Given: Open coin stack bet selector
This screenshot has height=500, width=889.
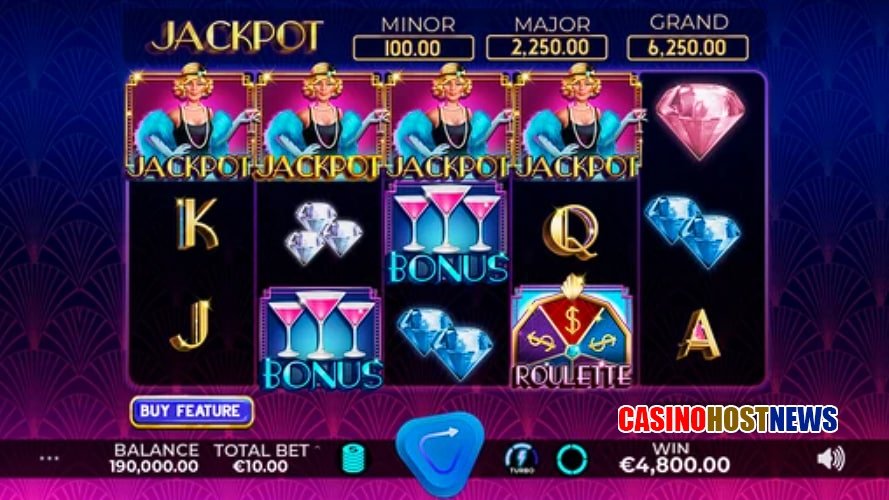Looking at the screenshot, I should click(354, 459).
